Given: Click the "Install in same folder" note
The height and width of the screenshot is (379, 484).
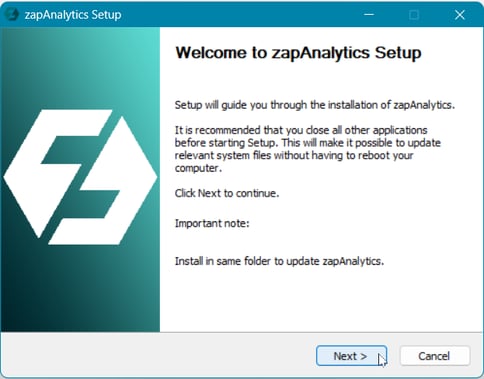Looking at the screenshot, I should [x=279, y=261].
